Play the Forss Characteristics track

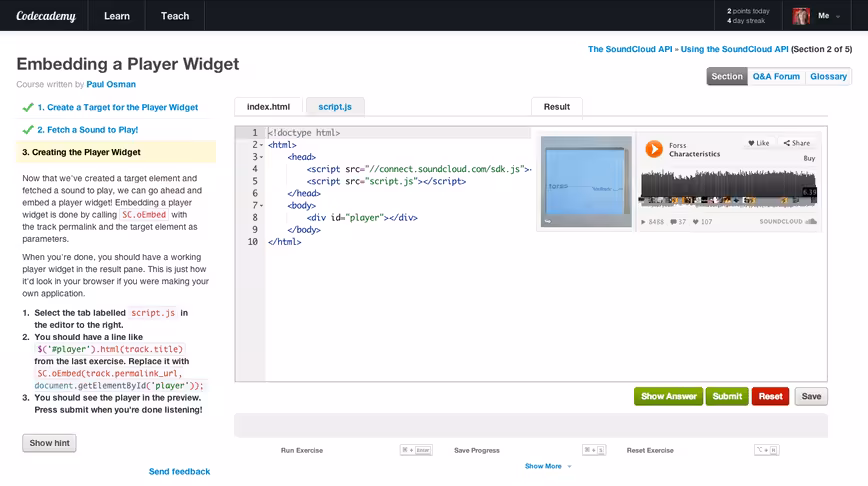[x=654, y=149]
